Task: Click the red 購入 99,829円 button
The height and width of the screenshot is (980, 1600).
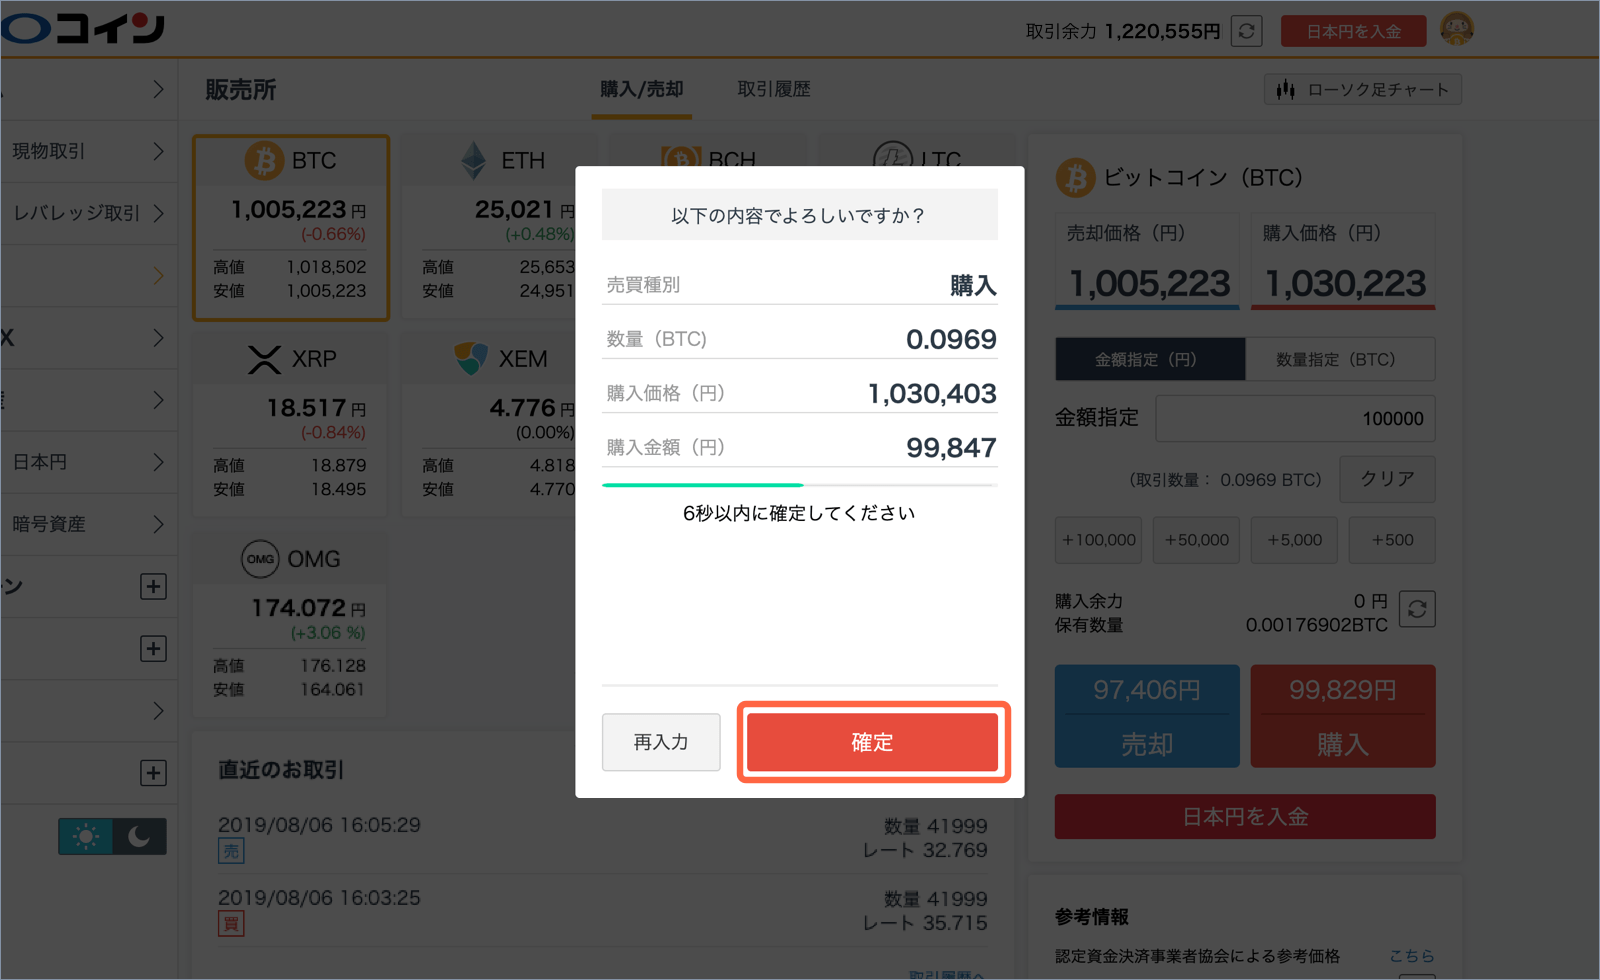Action: pos(1343,716)
